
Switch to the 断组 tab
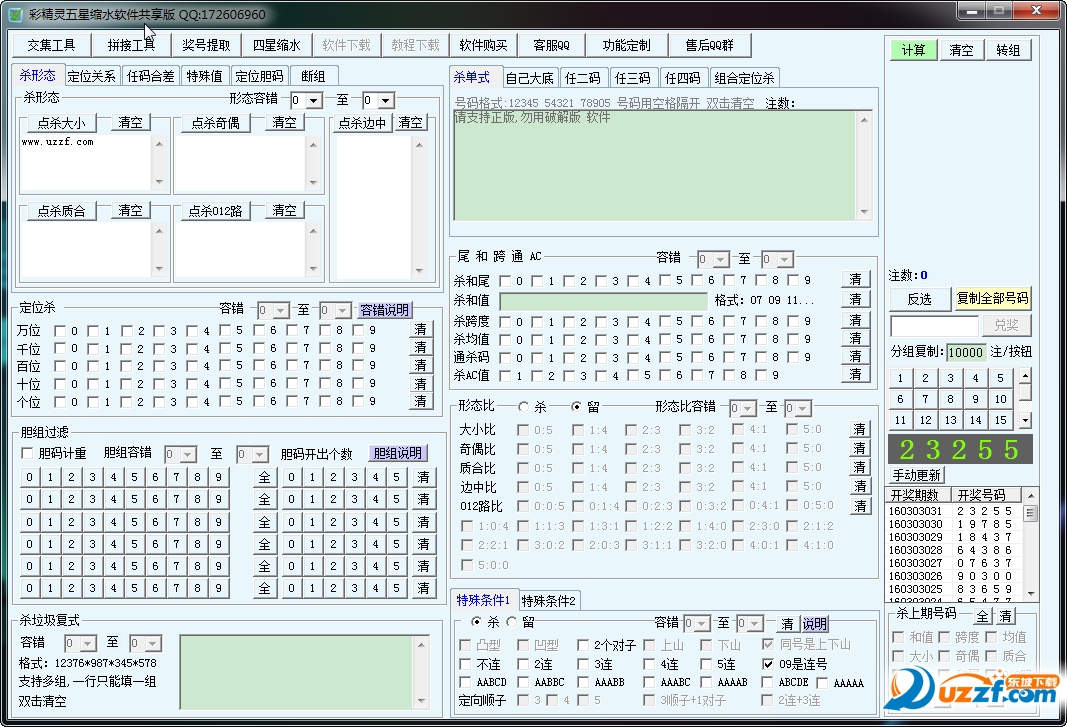pos(313,76)
